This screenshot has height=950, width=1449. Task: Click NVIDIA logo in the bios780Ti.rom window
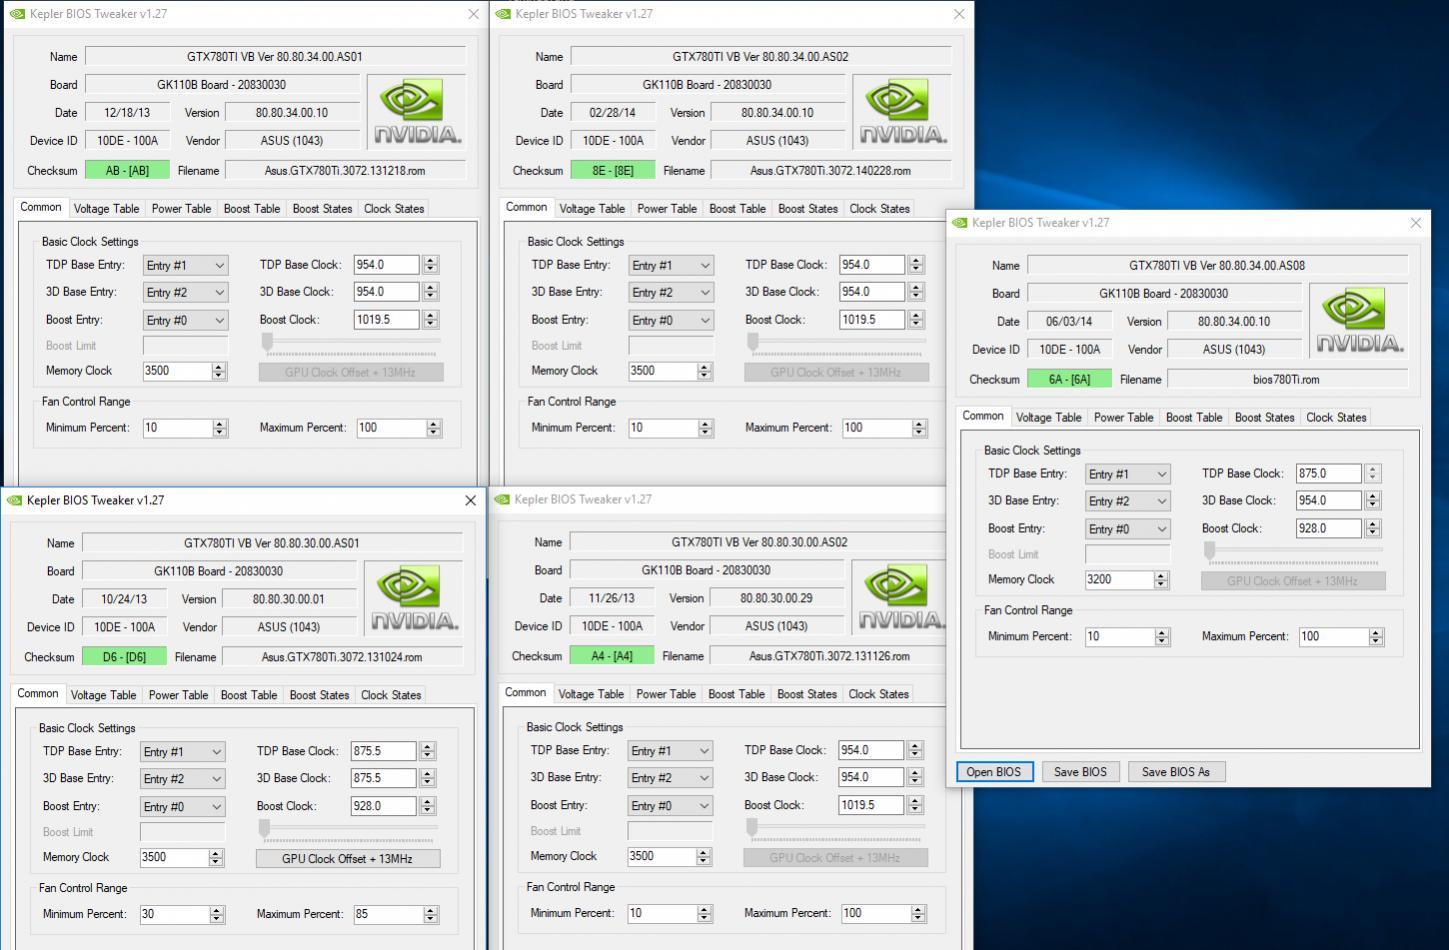(1359, 322)
